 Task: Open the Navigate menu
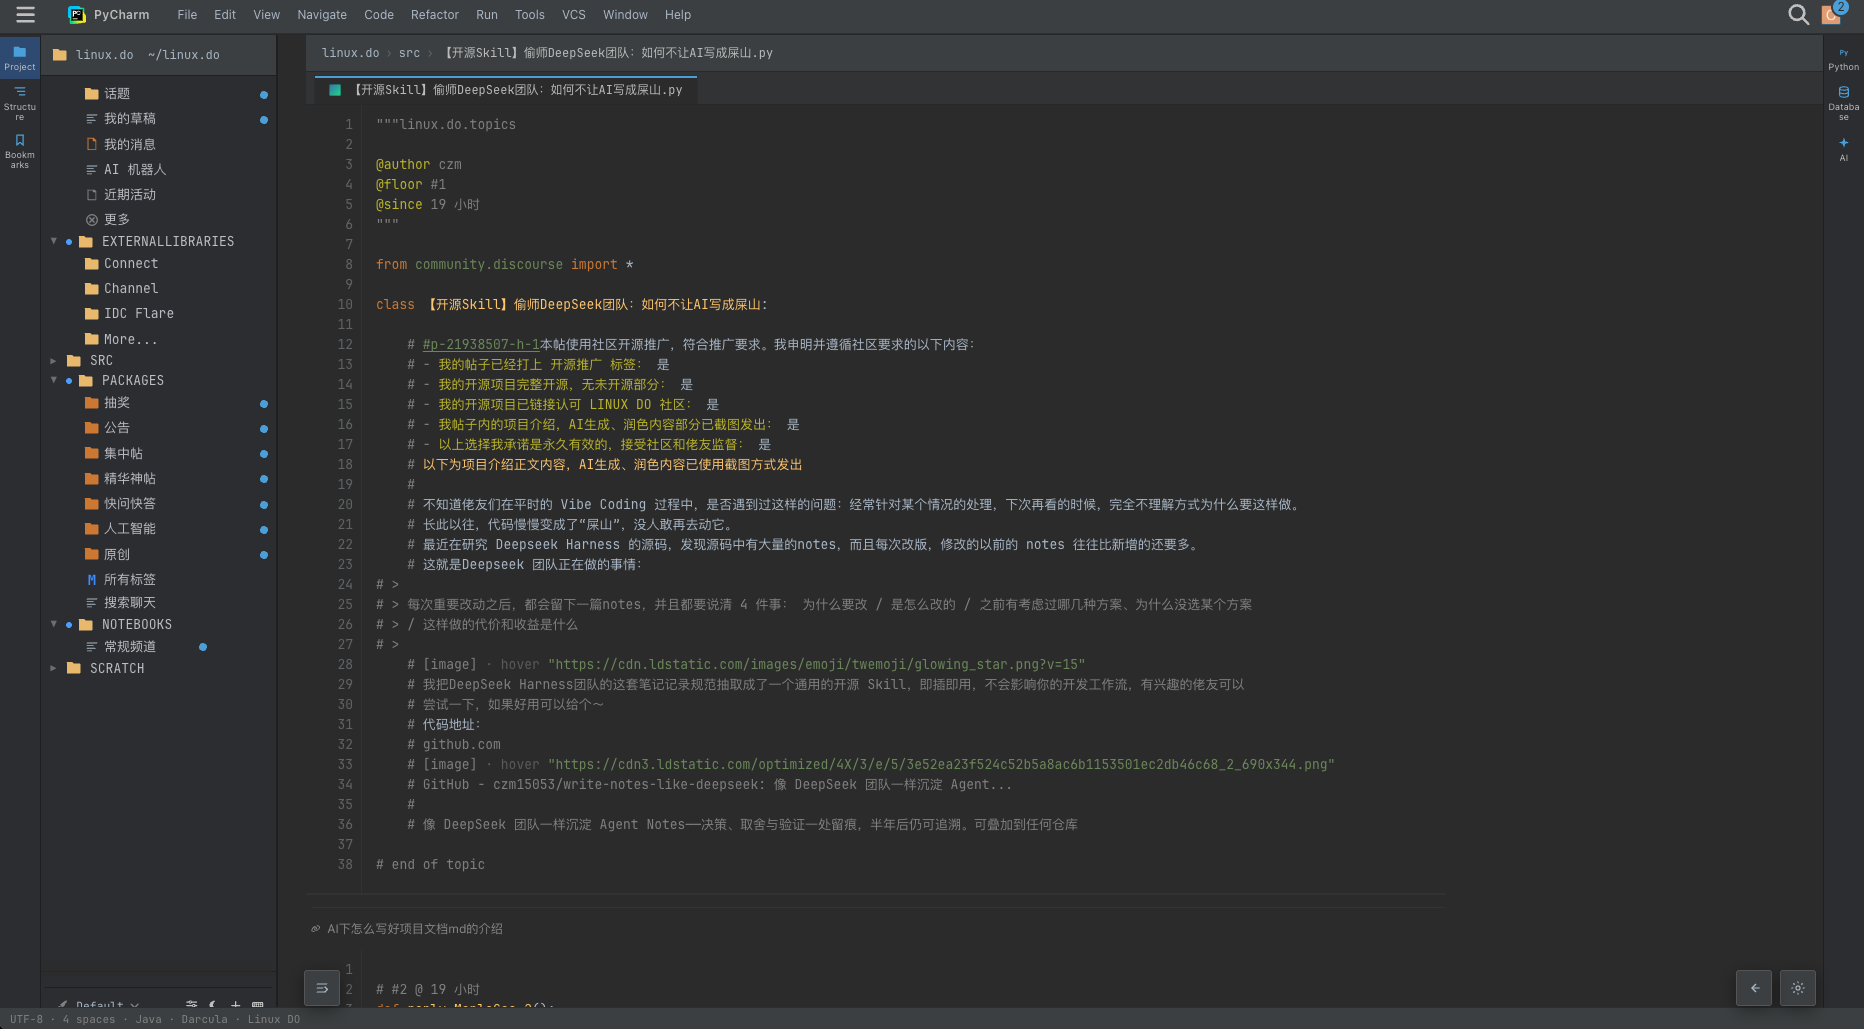click(x=322, y=15)
